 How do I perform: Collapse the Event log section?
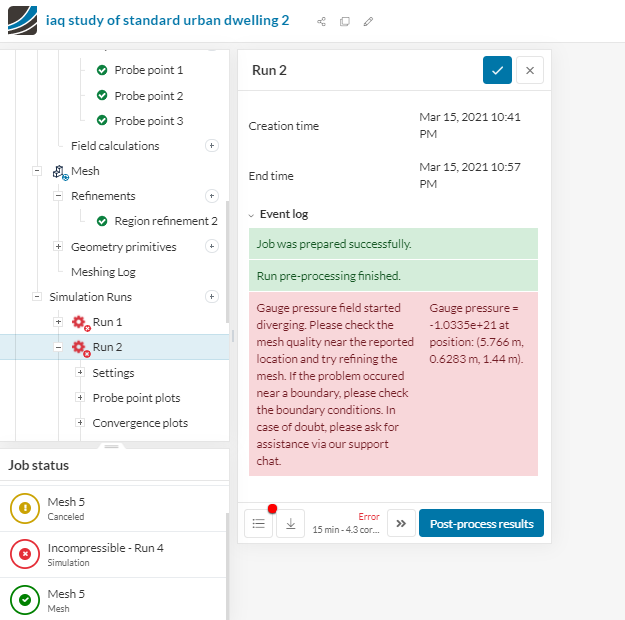[x=252, y=214]
